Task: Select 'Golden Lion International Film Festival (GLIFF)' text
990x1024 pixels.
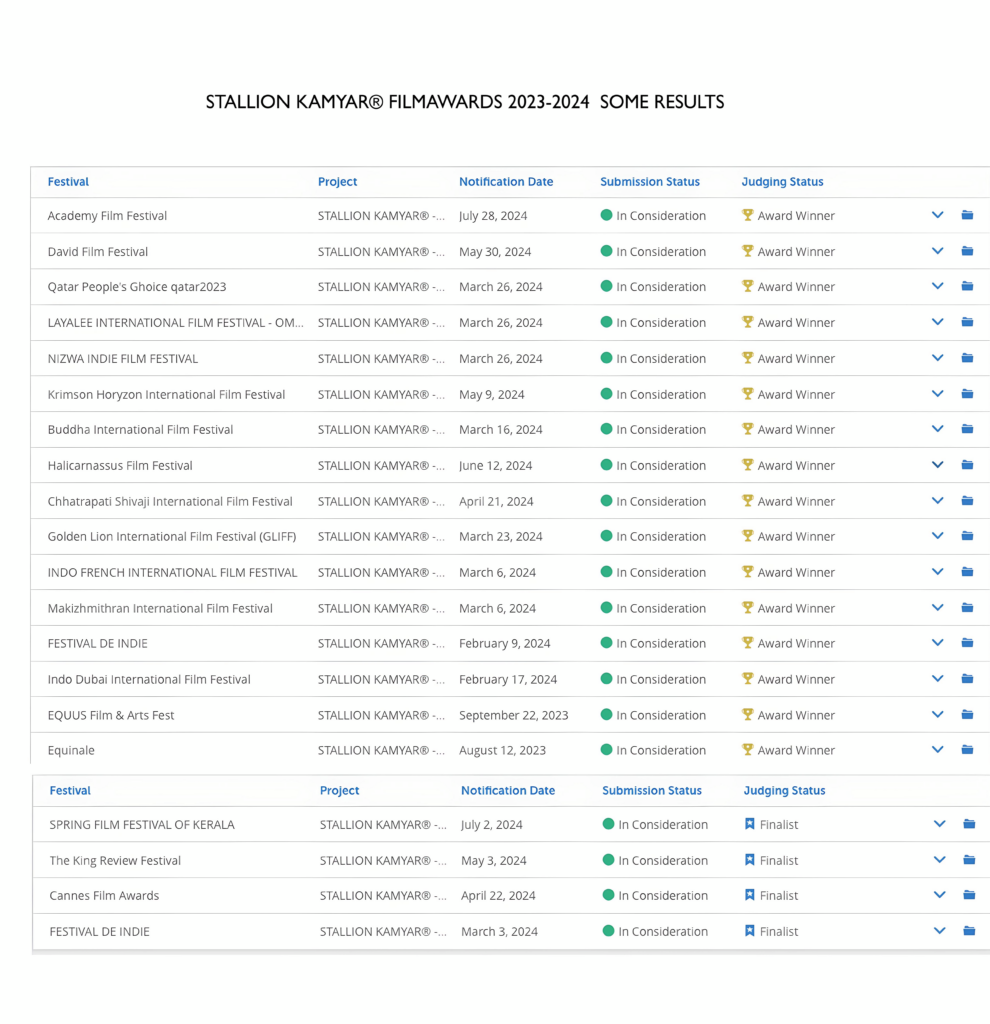Action: (x=172, y=537)
